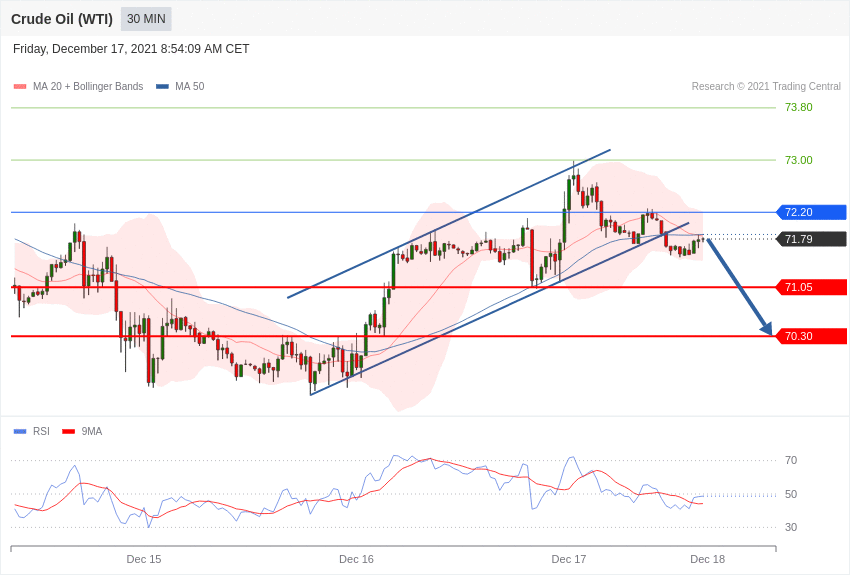Click the blue downward forecast arrowhead
This screenshot has width=850, height=576.
766,328
